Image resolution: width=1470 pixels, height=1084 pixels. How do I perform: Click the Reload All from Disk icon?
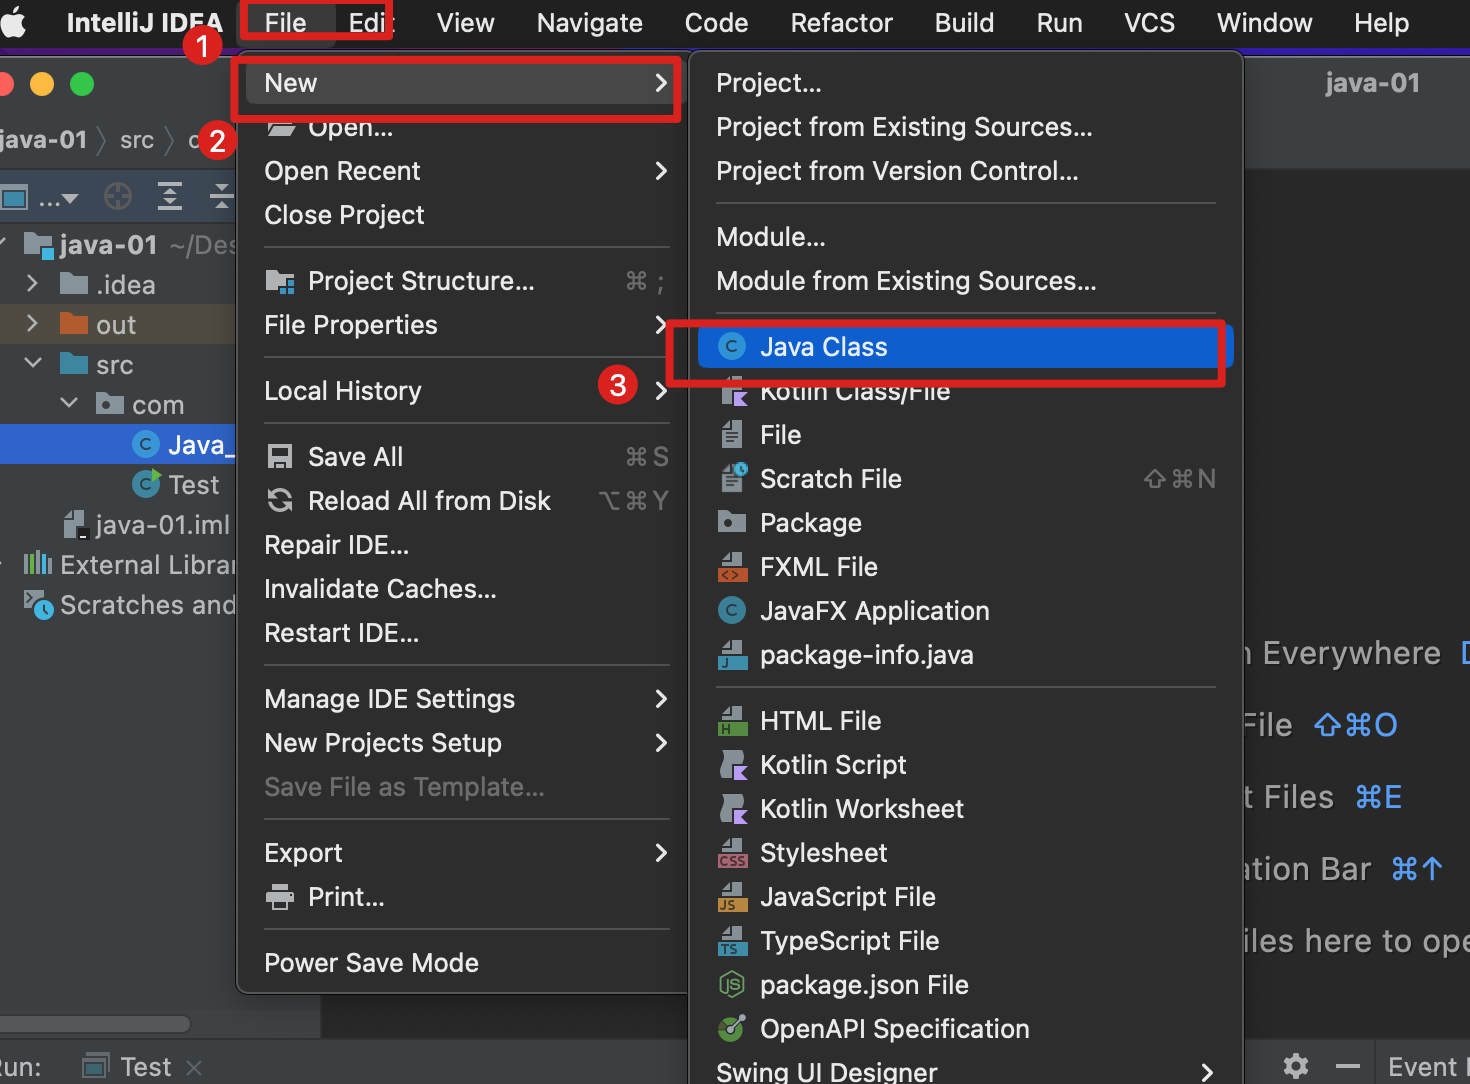(x=280, y=501)
